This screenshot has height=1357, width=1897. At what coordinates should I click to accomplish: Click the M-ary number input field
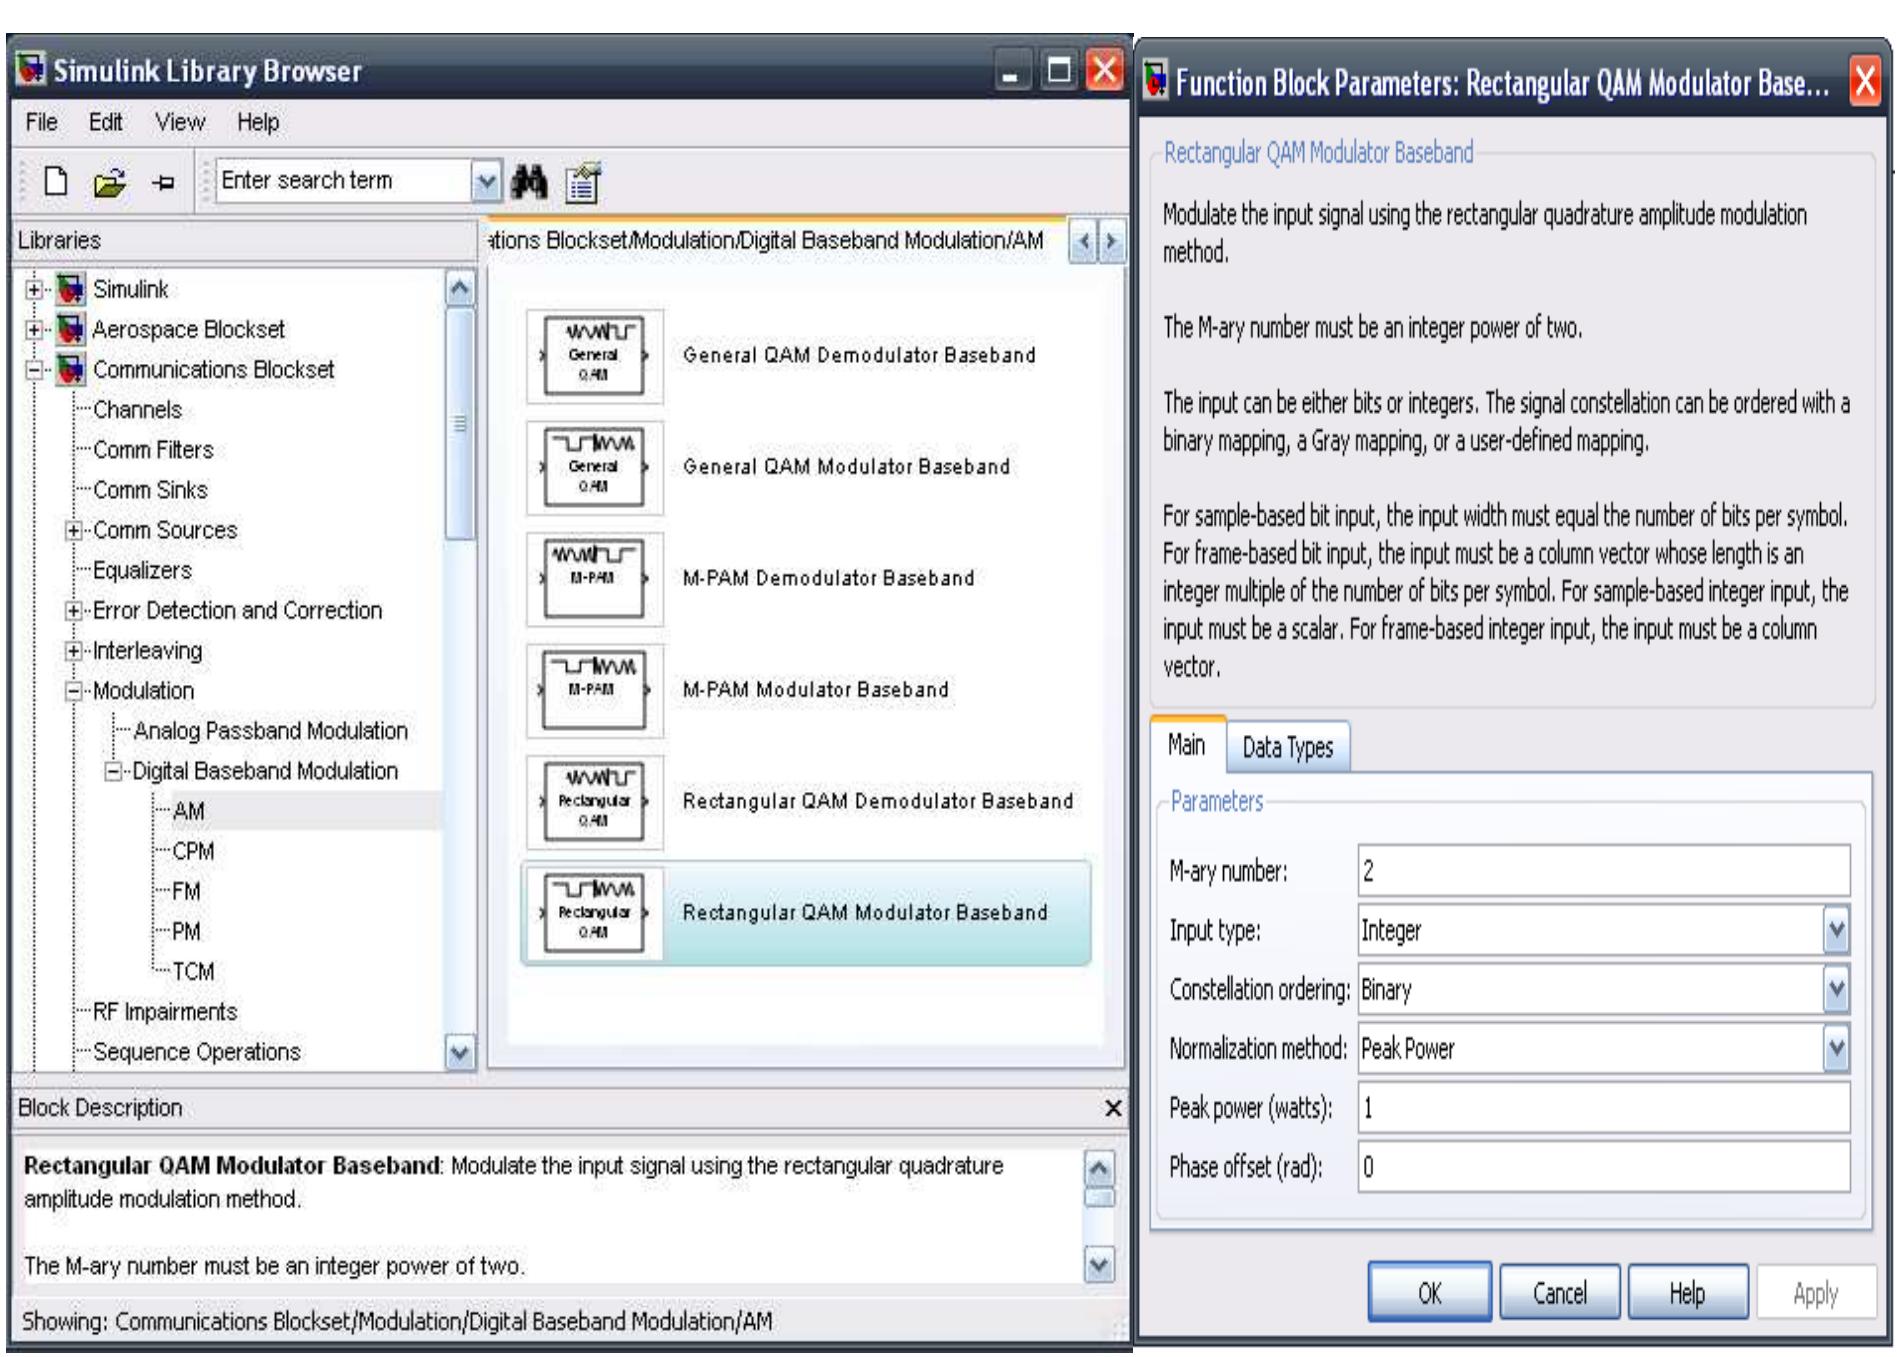(x=1602, y=871)
